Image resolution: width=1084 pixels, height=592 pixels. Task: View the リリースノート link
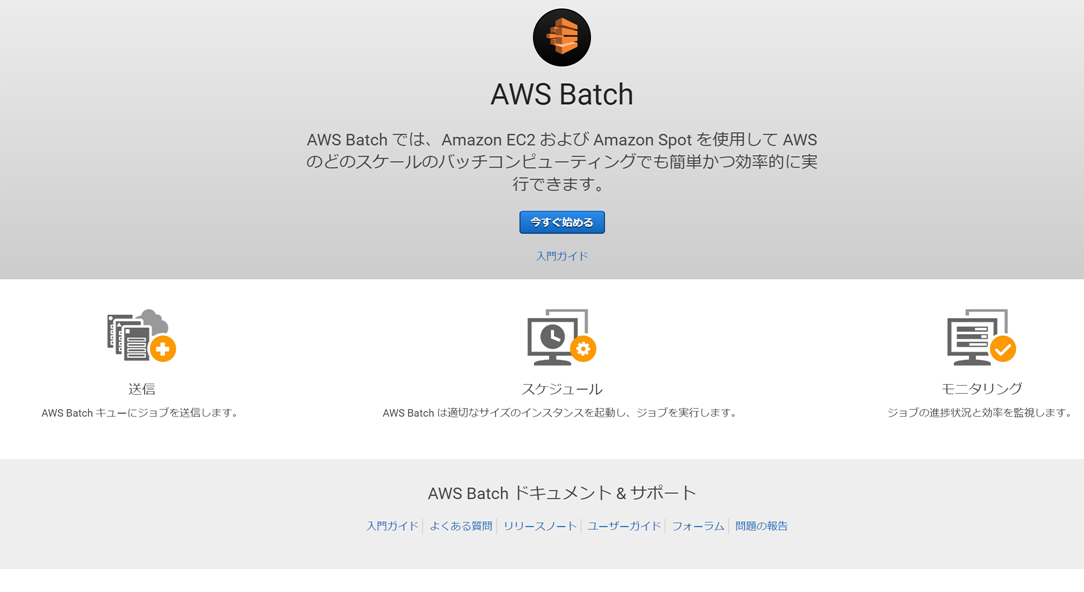(x=539, y=526)
